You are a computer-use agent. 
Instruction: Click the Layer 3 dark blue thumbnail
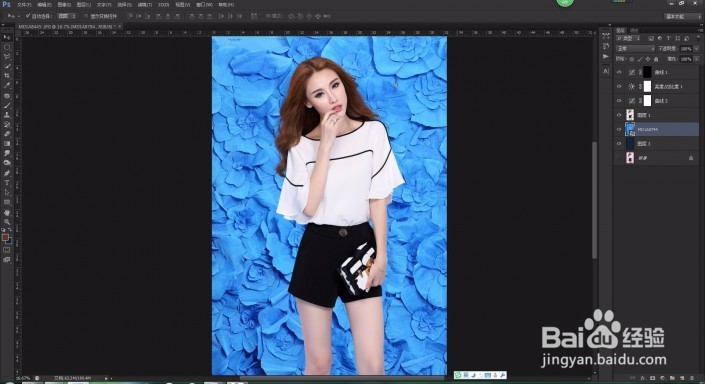[630, 144]
